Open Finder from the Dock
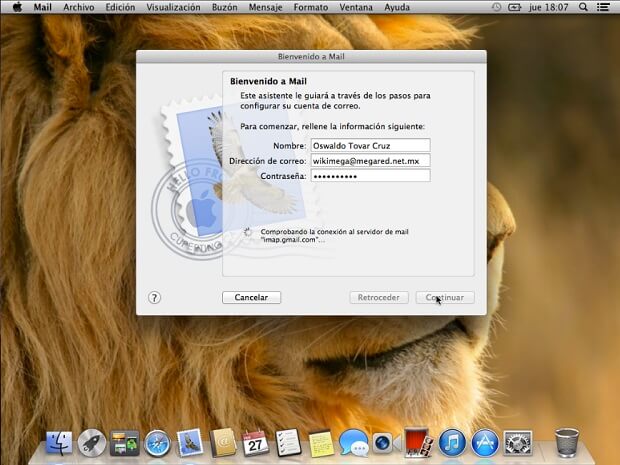 coord(59,442)
